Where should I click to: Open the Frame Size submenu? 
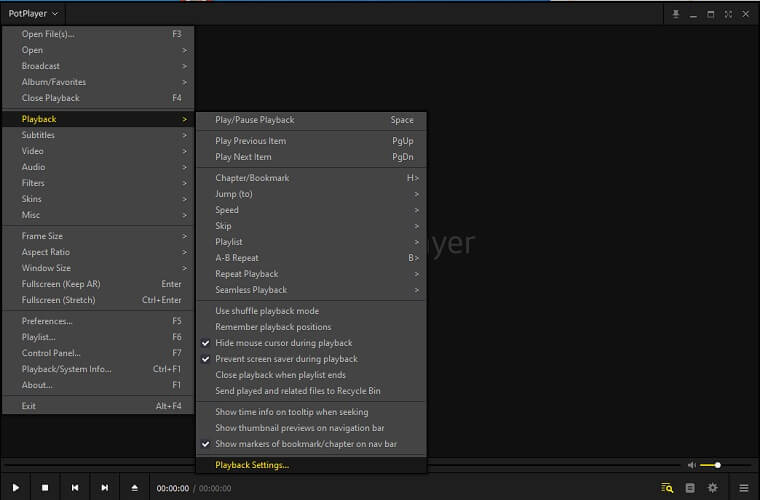(x=98, y=236)
